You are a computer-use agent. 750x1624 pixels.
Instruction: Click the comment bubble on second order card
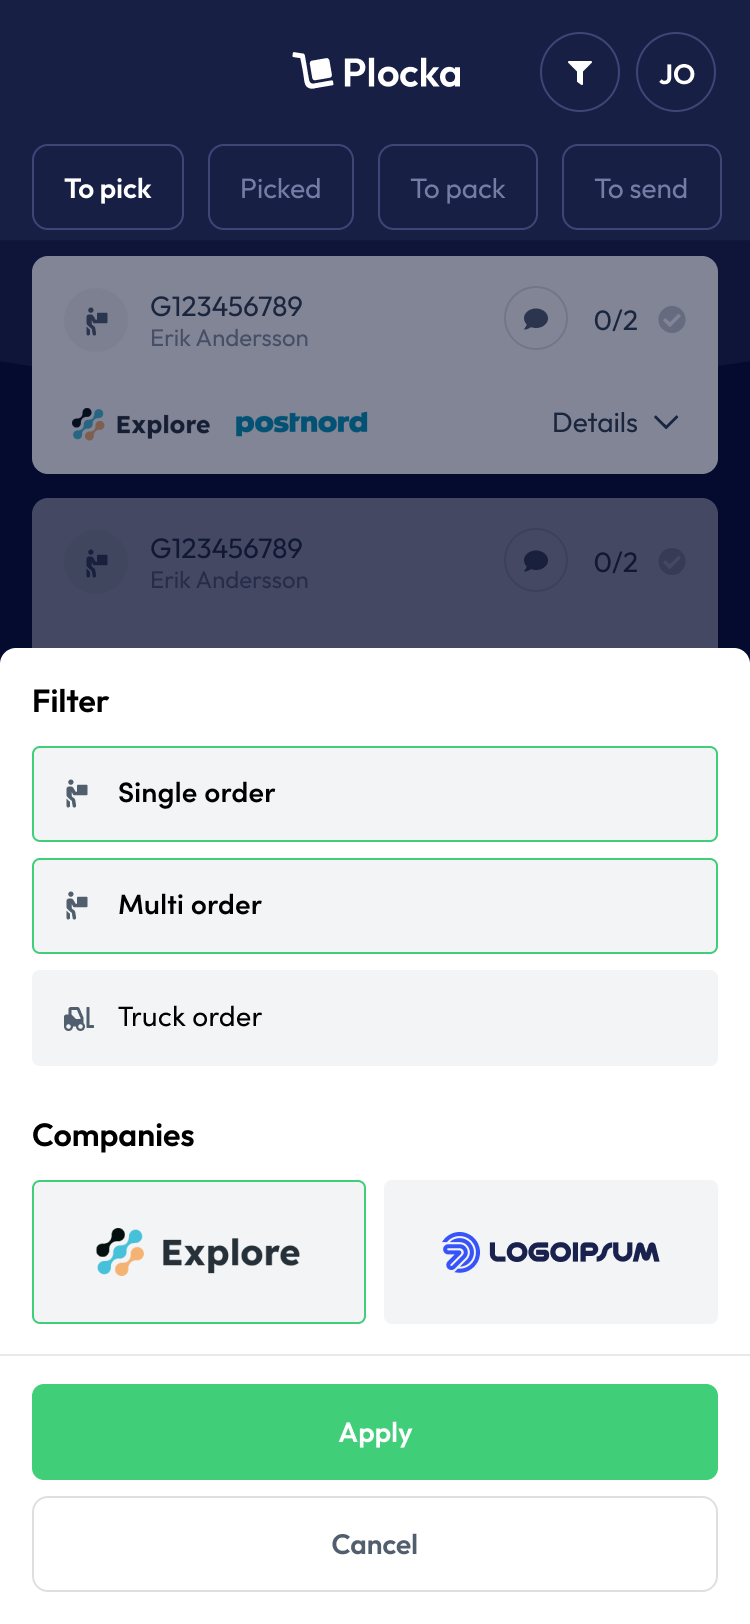(x=536, y=560)
